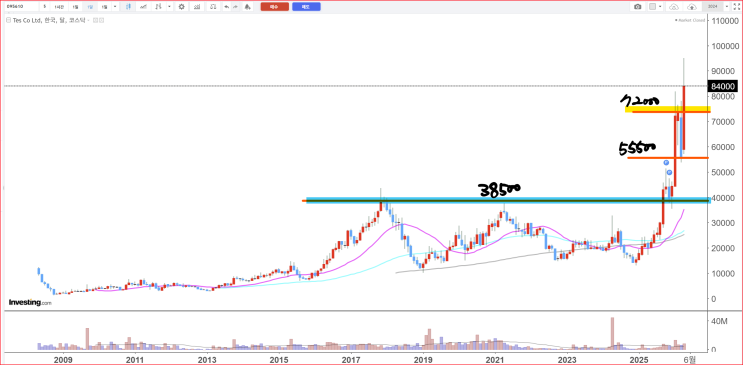Take a chart snapshot with camera icon
Screen dimensions: 743x365
(637, 7)
